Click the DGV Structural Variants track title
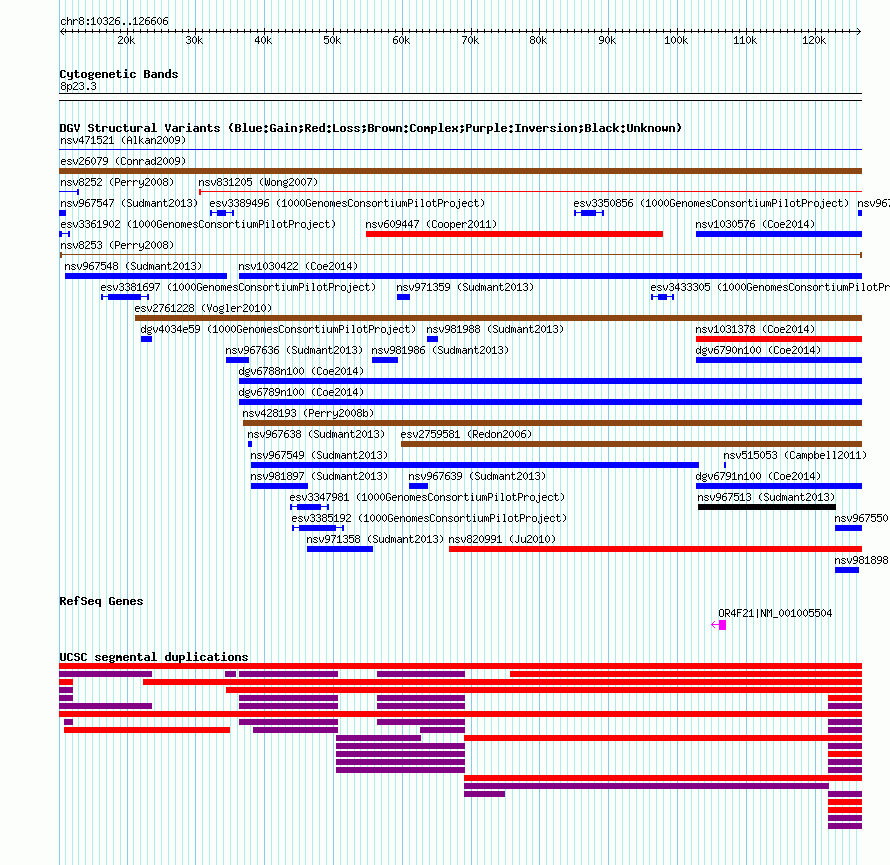 tap(370, 128)
